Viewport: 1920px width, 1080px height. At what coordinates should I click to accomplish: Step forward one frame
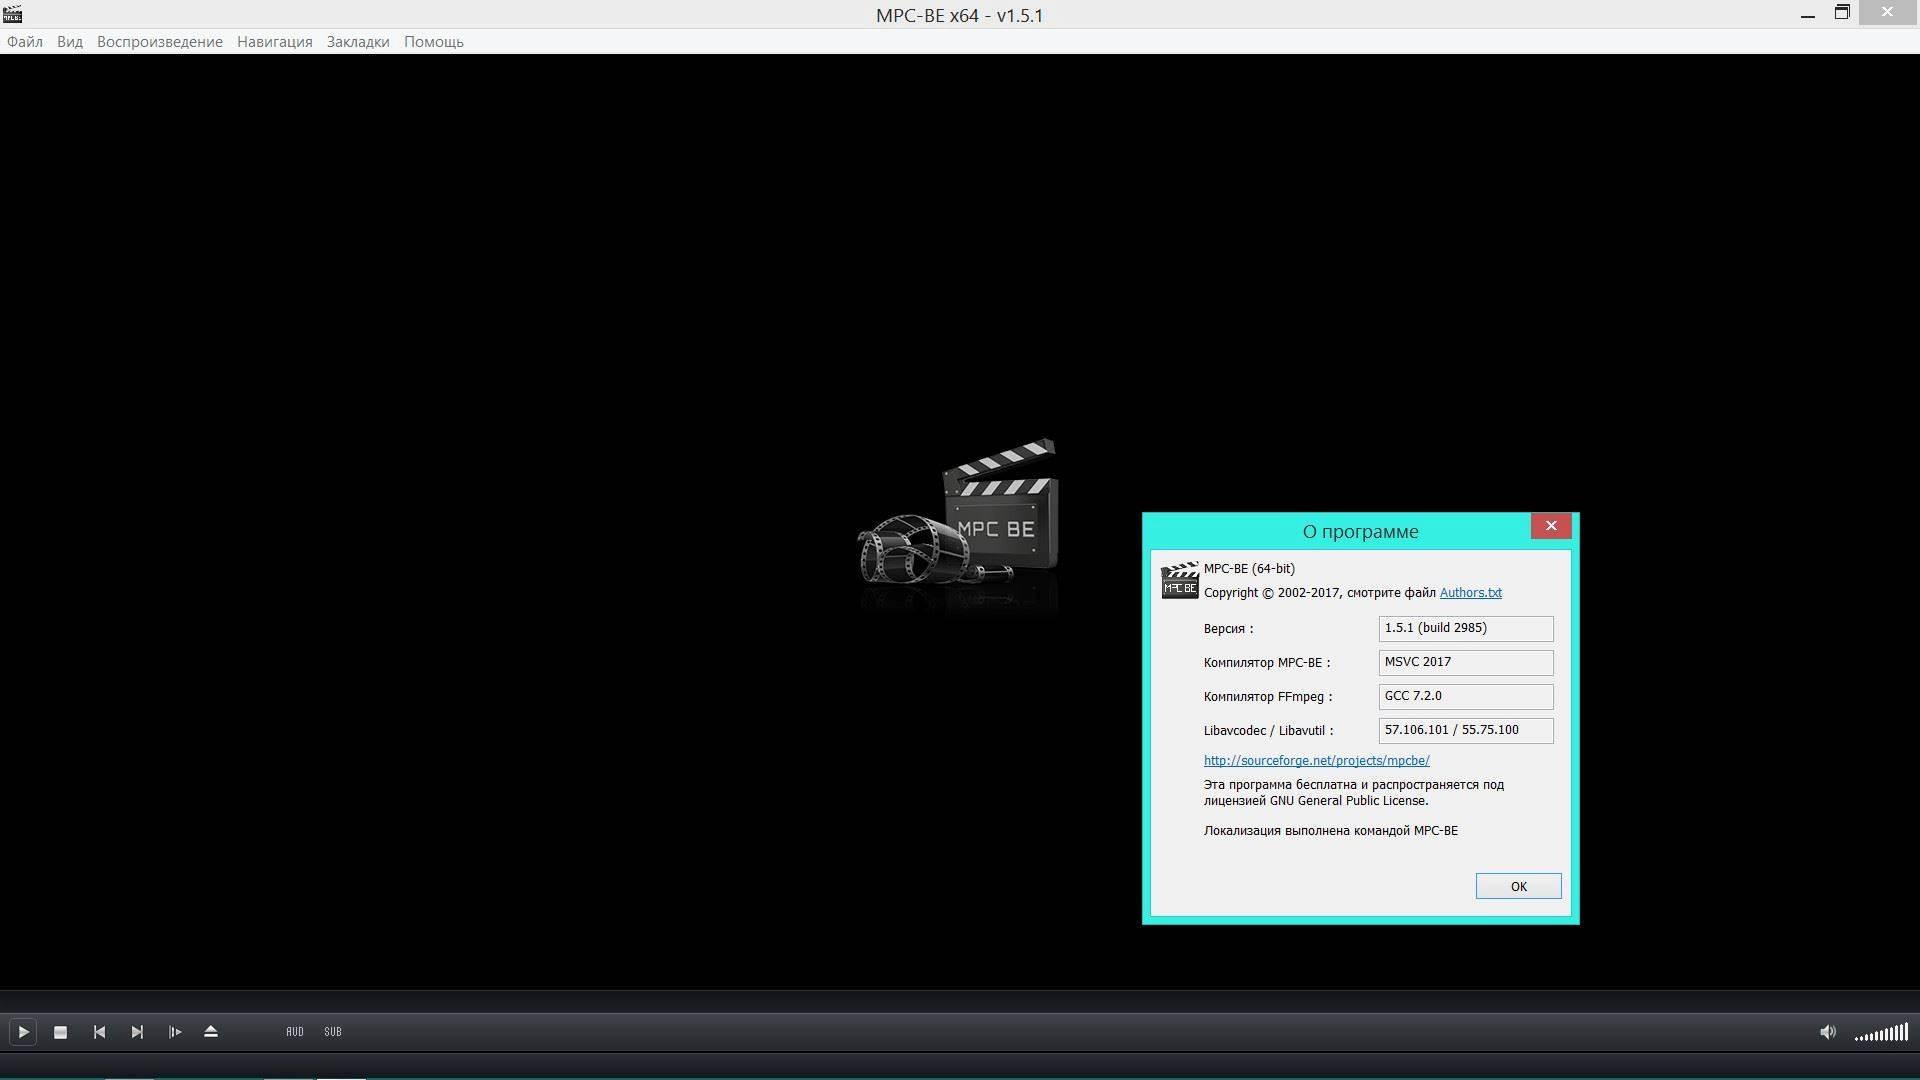coord(175,1031)
